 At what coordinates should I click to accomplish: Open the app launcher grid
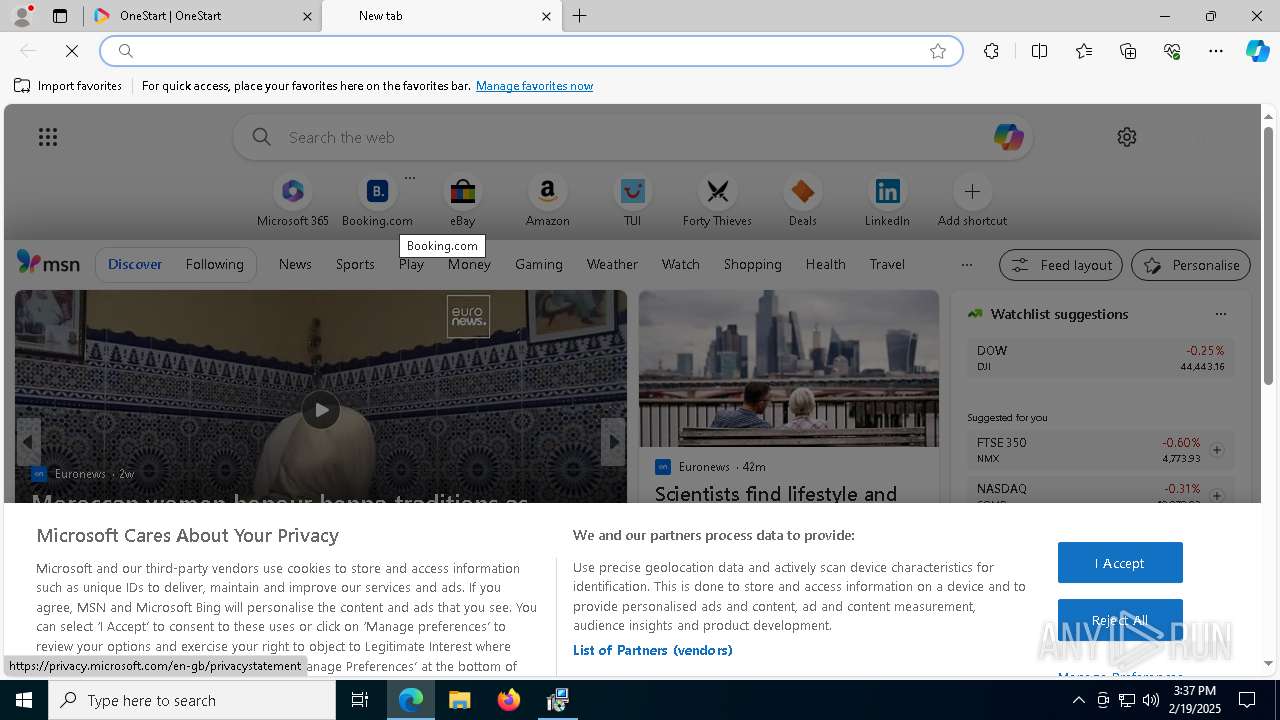47,137
